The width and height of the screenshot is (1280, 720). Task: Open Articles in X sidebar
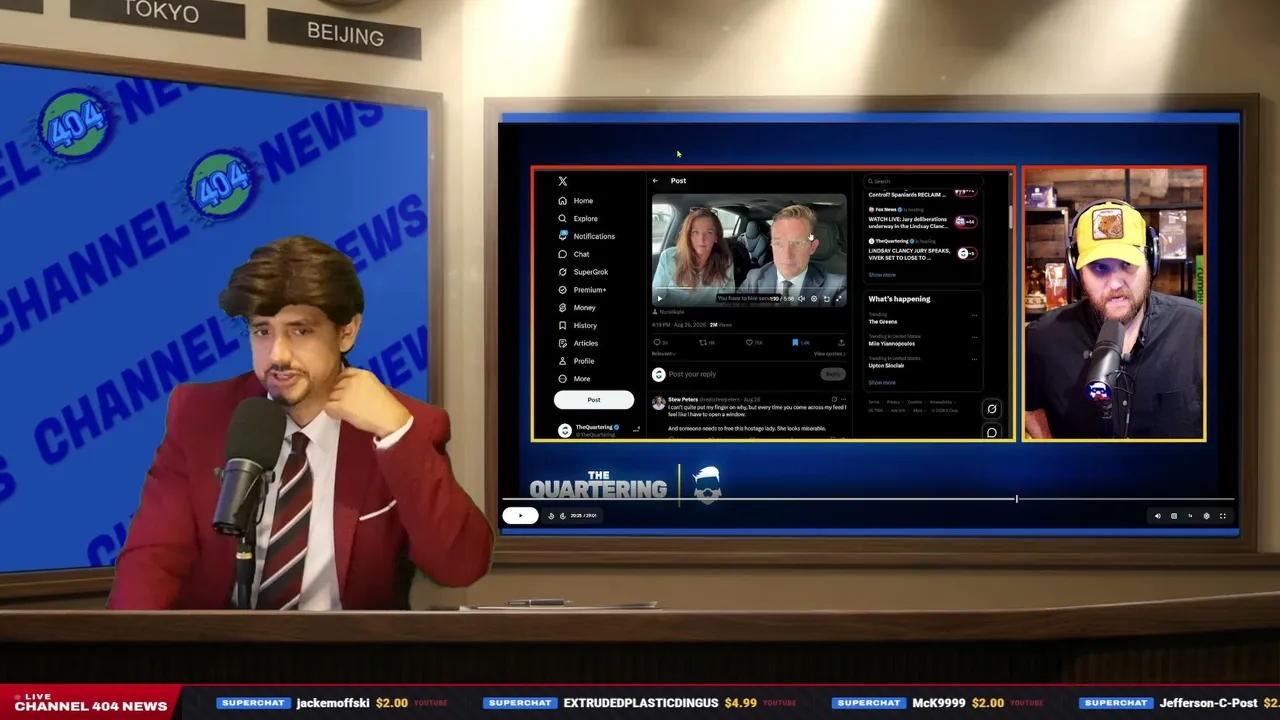click(x=578, y=343)
